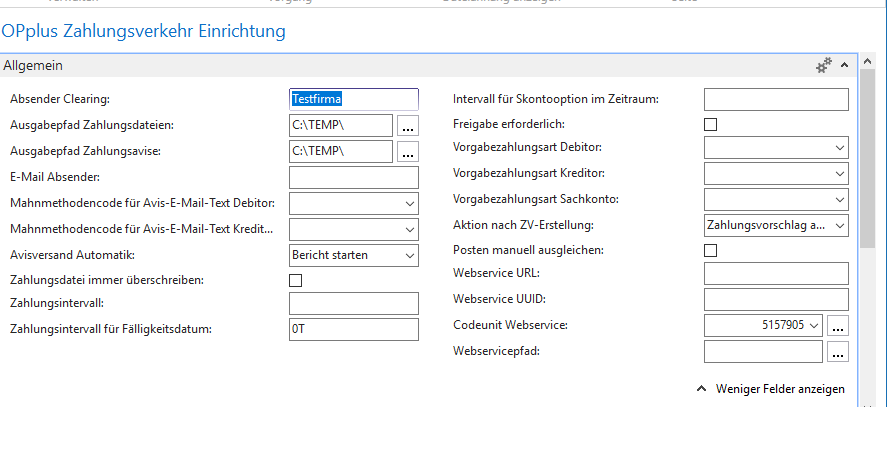887x460 pixels.
Task: Click the Zahlungsintervall input field
Action: click(x=354, y=304)
